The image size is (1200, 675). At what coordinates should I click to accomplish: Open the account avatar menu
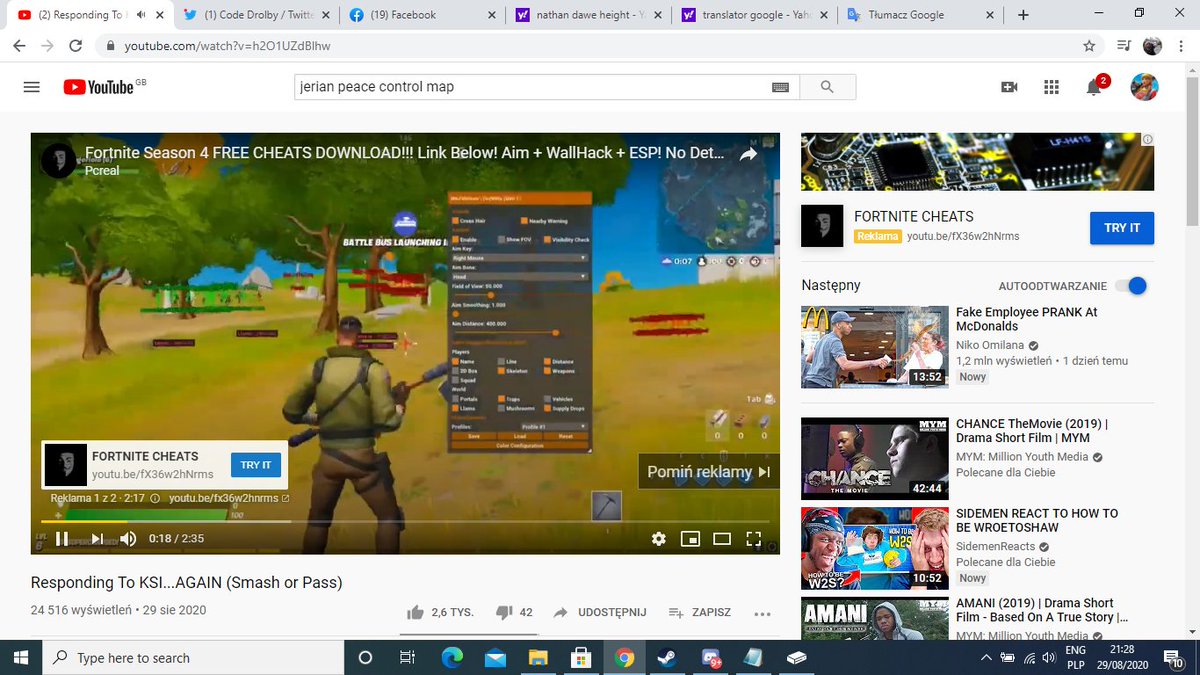click(x=1144, y=87)
